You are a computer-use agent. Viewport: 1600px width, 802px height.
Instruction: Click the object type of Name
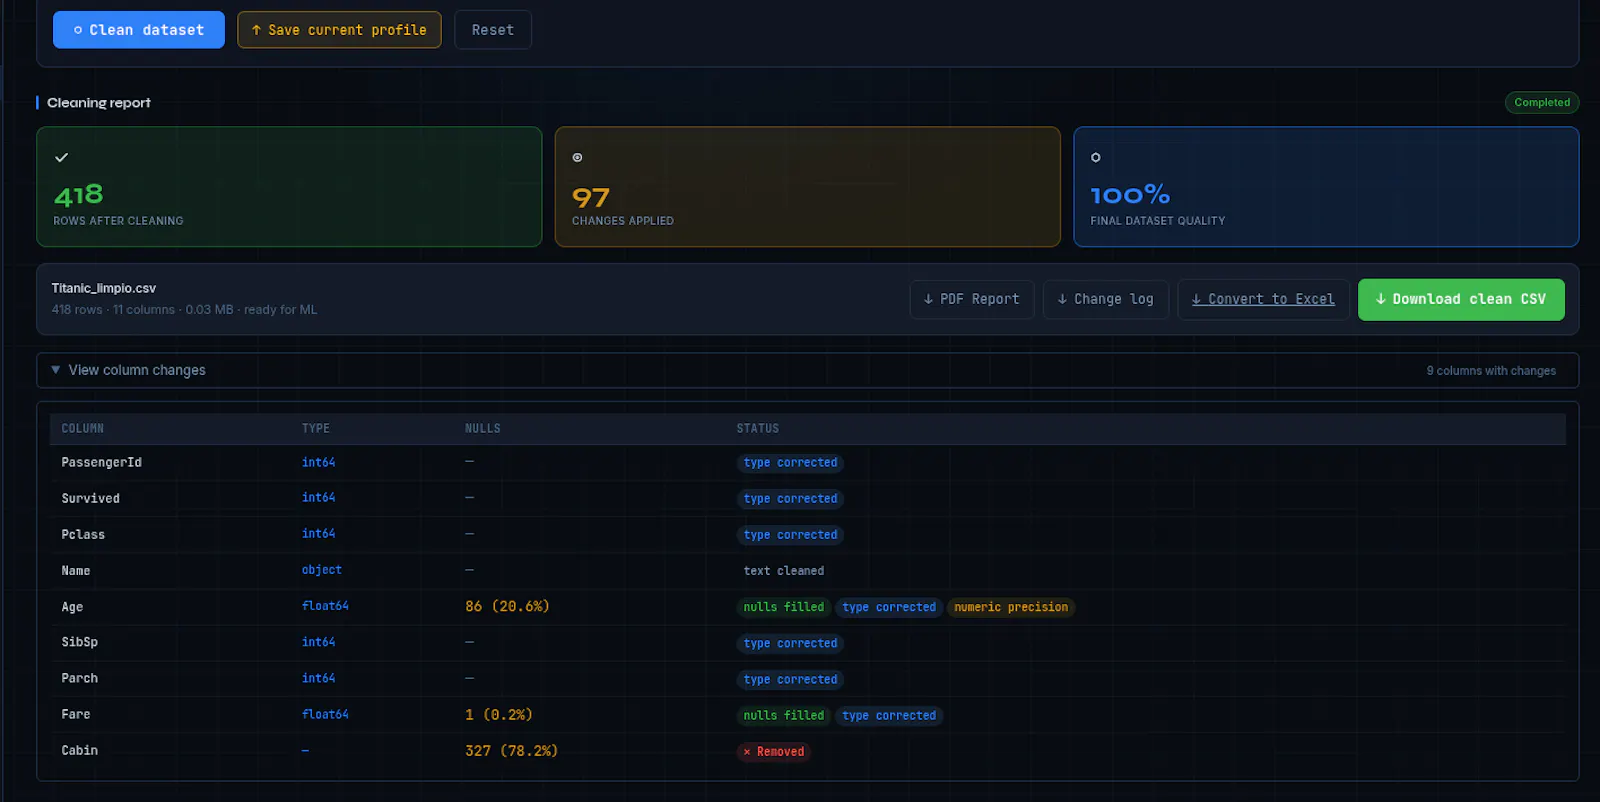tap(322, 570)
